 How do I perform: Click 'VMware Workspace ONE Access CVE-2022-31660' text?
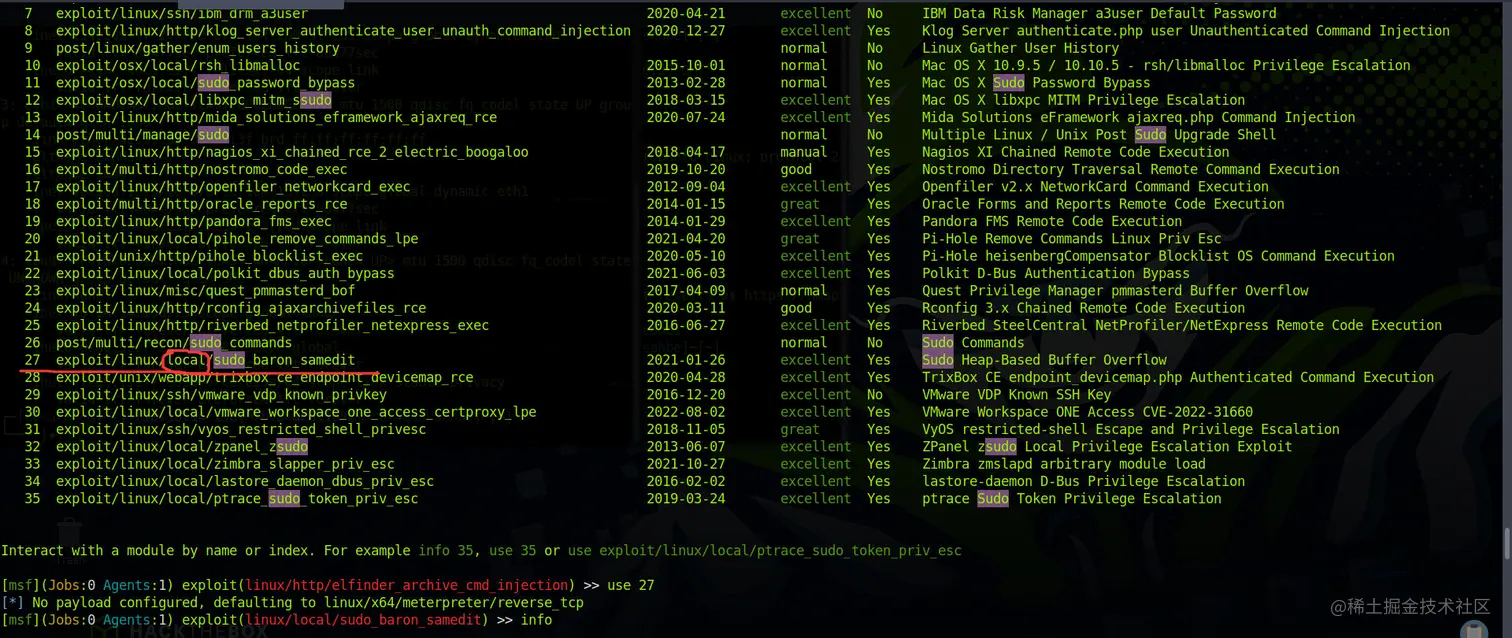tap(1087, 412)
